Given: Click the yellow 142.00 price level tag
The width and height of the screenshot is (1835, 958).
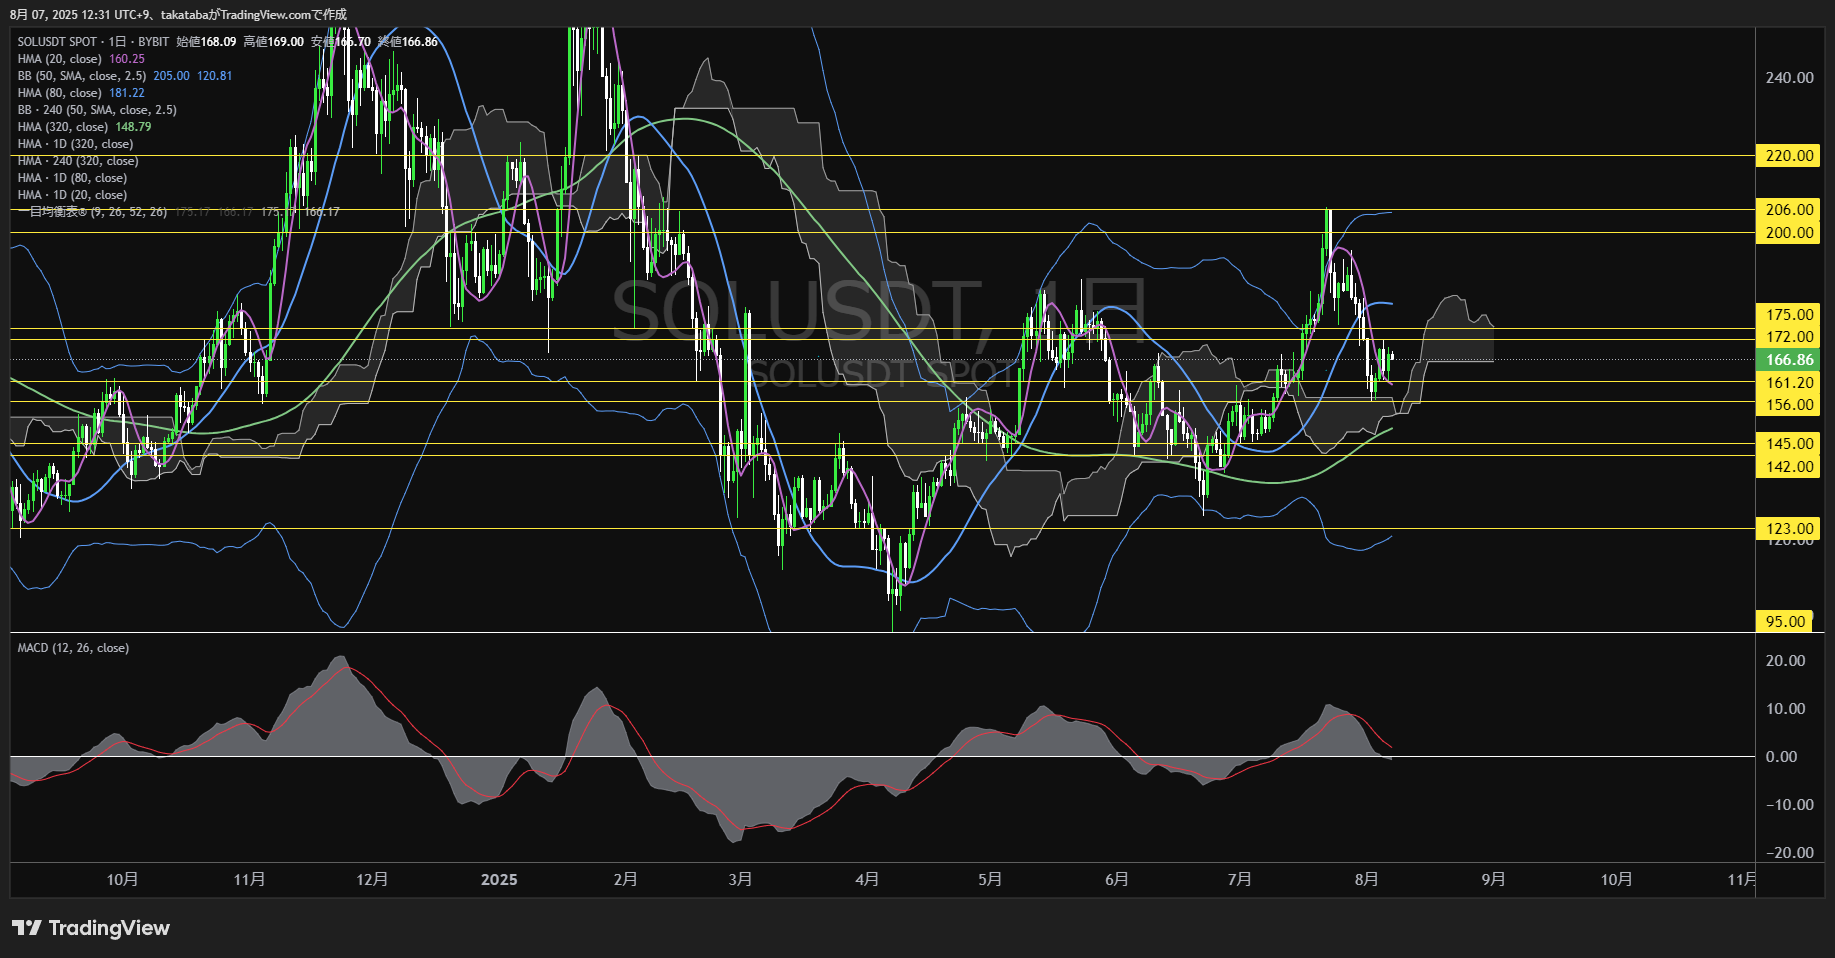Looking at the screenshot, I should 1788,467.
